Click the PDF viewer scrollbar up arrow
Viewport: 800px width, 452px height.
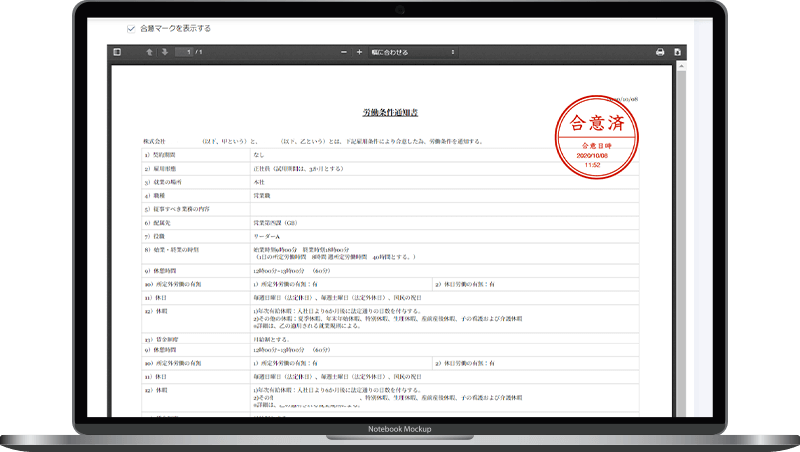pyautogui.click(x=680, y=66)
